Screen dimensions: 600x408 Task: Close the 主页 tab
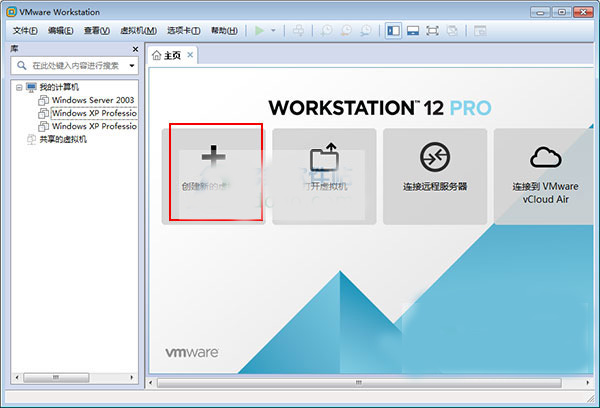(190, 55)
